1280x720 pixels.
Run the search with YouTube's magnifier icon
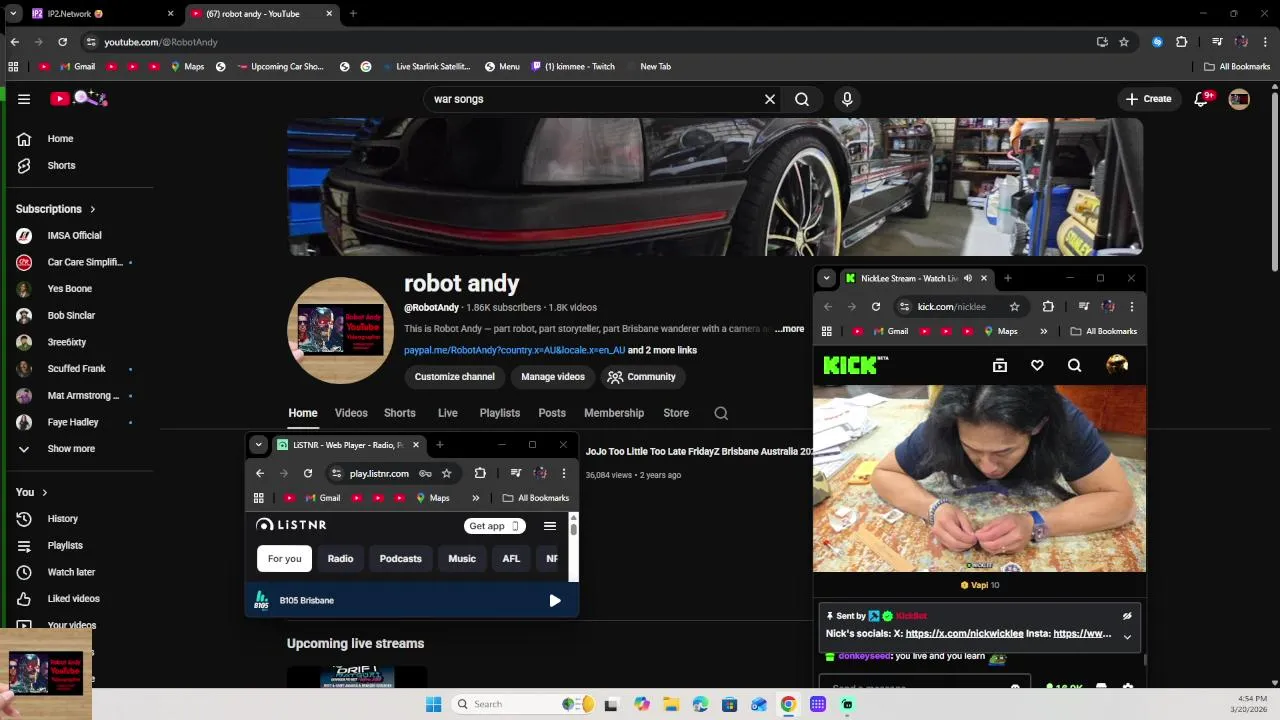(x=802, y=99)
